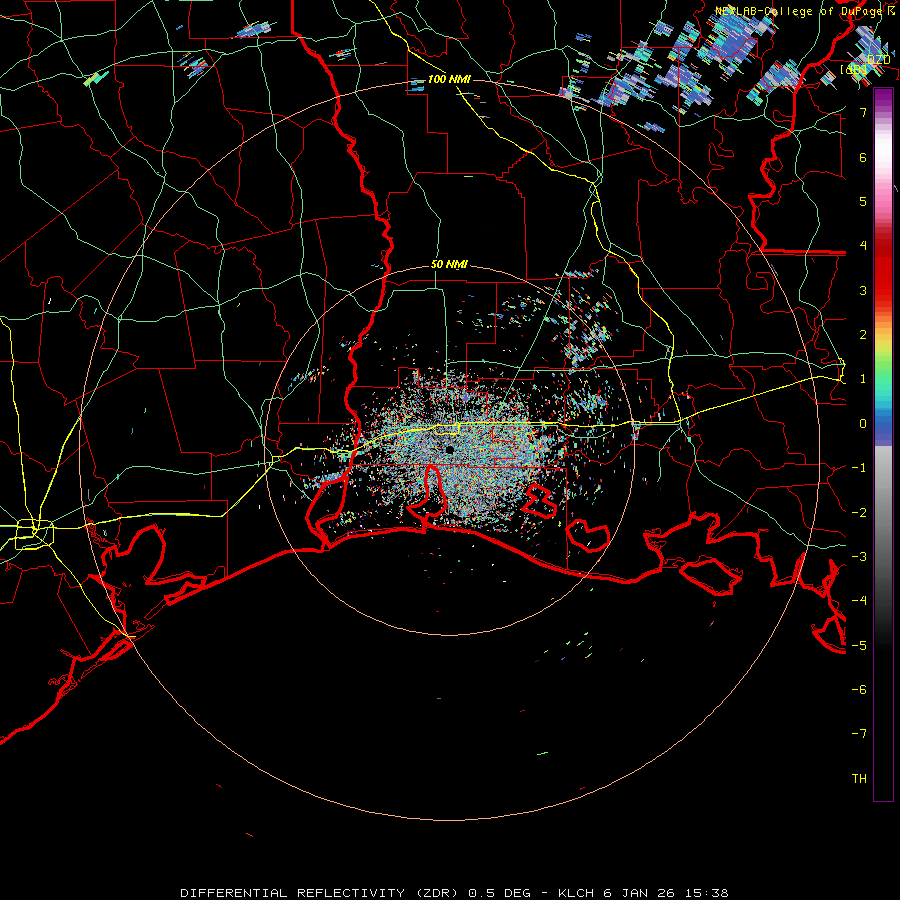Click the "-6" label on the color scale
Viewport: 900px width, 900px height.
click(x=859, y=689)
